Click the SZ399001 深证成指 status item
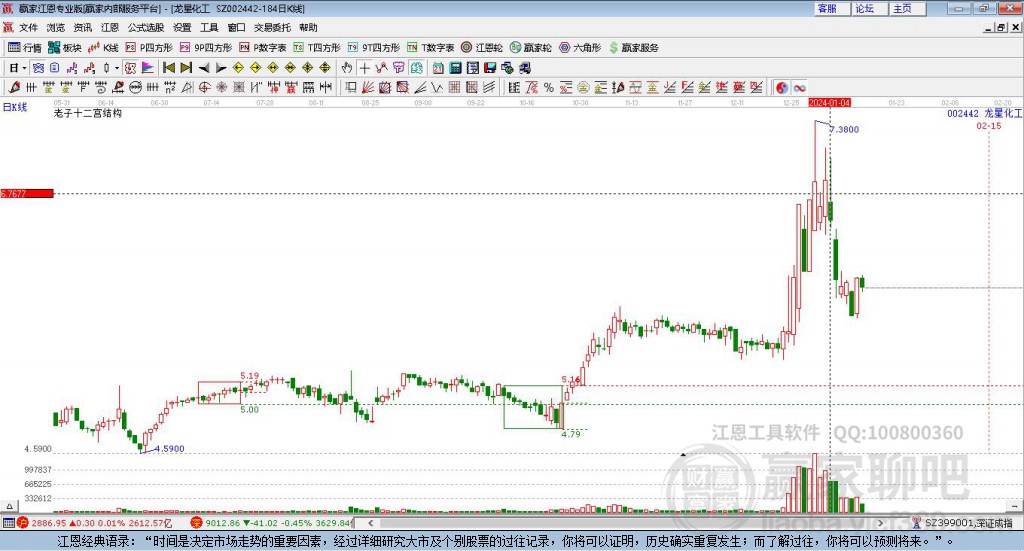The width and height of the screenshot is (1024, 551). [x=963, y=523]
